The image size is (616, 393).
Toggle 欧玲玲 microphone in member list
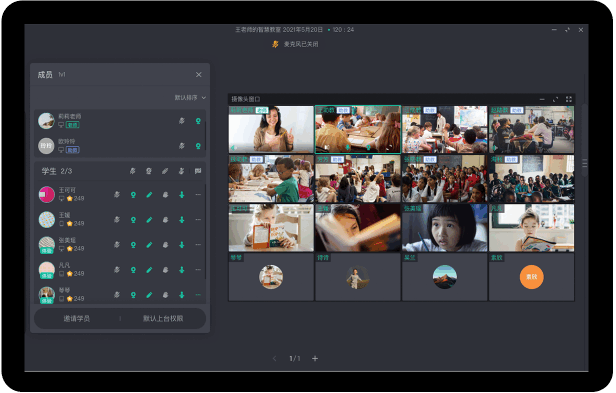pos(182,146)
